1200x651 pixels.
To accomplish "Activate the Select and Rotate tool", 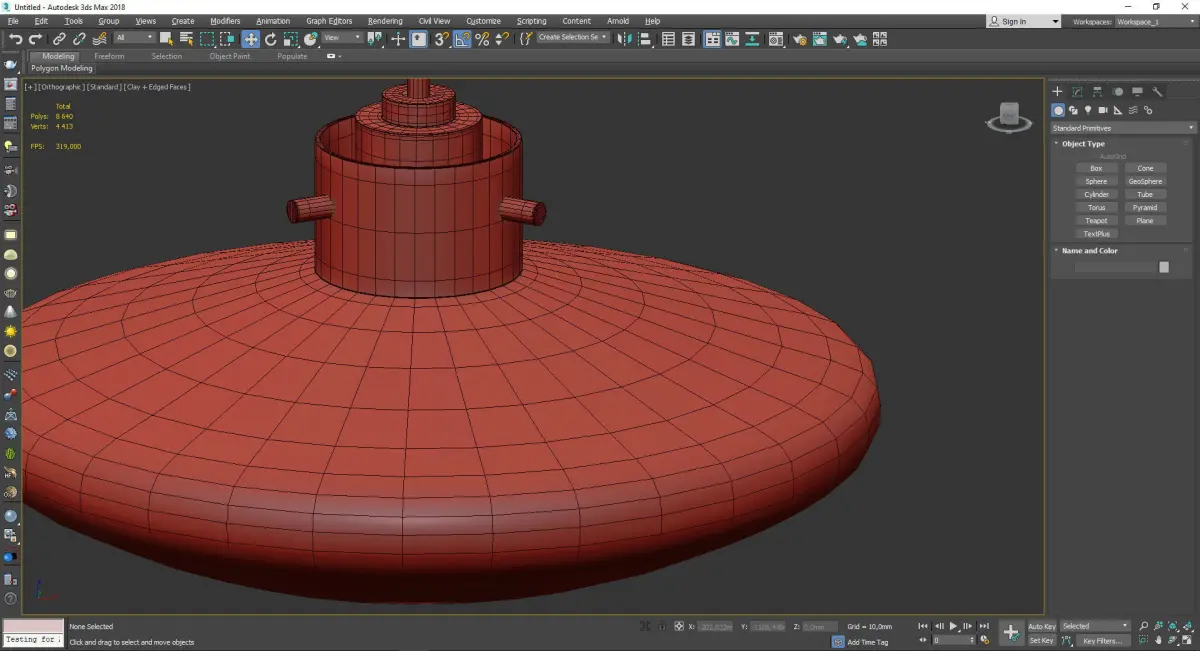I will point(270,39).
